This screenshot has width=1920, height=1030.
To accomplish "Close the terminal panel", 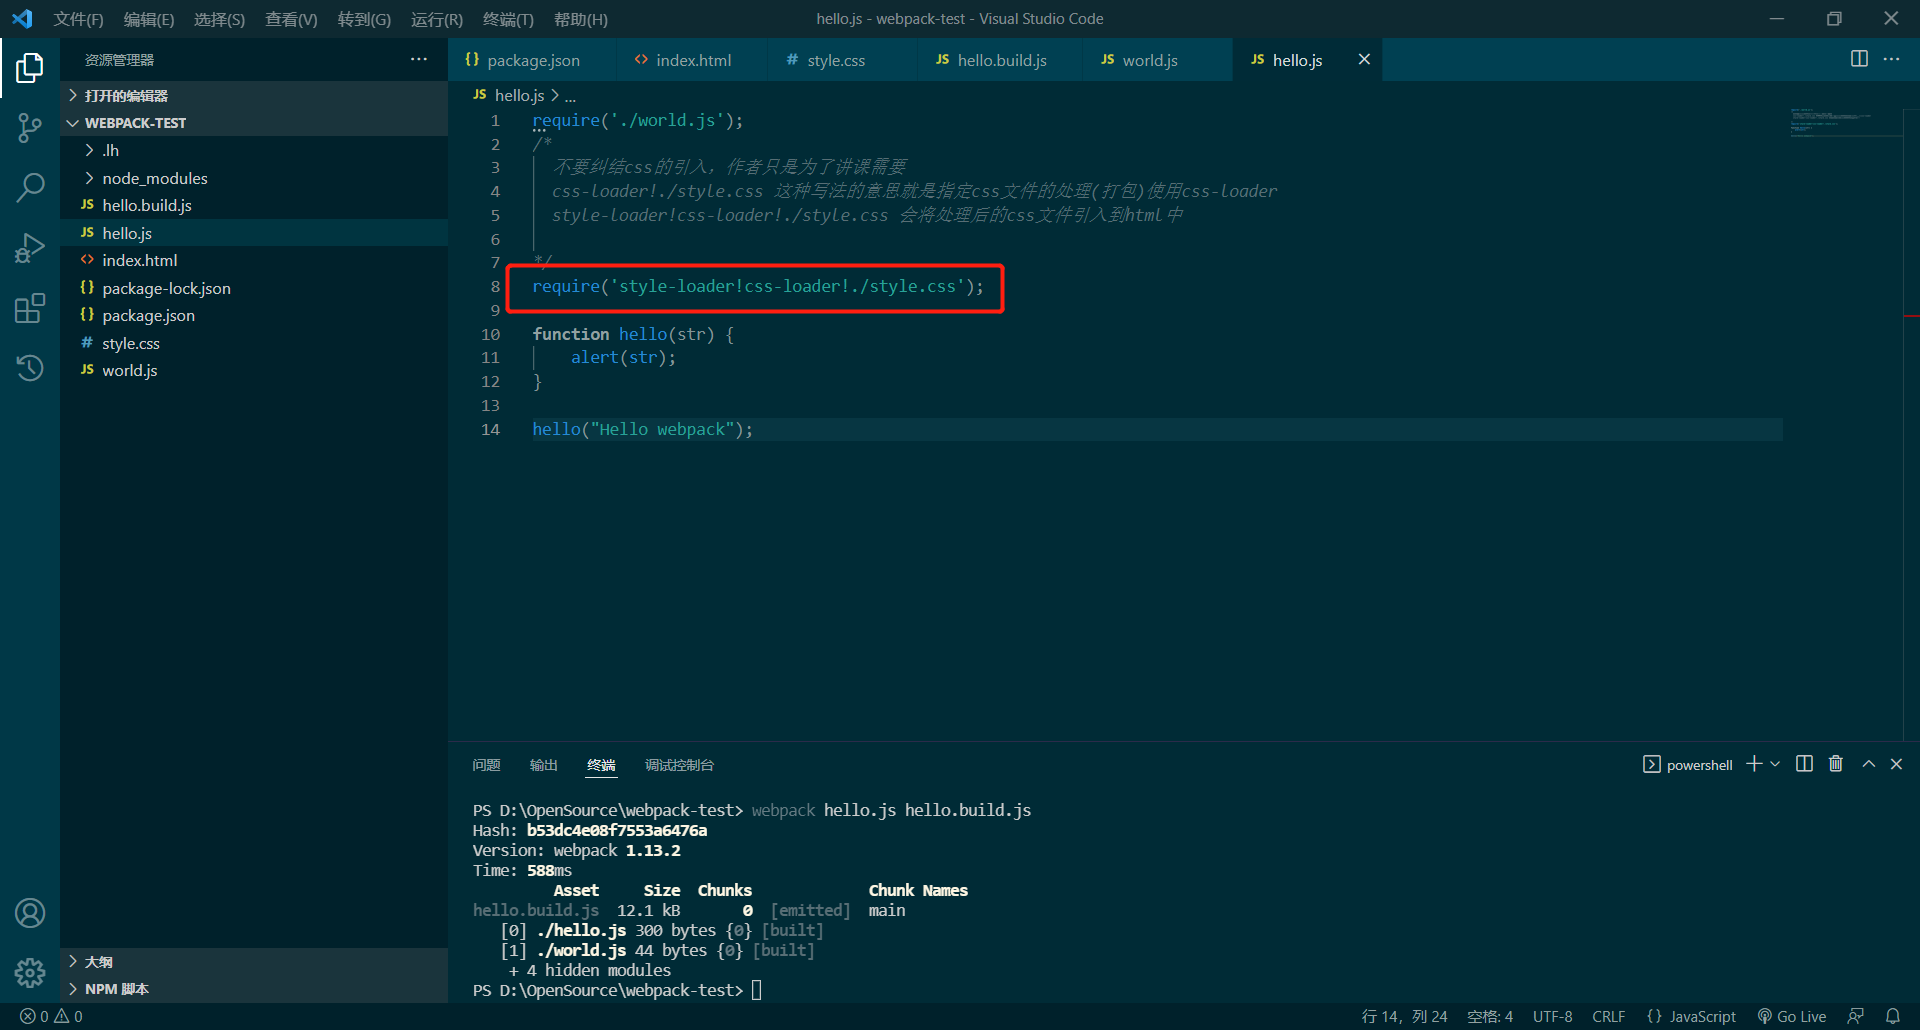I will coord(1896,764).
